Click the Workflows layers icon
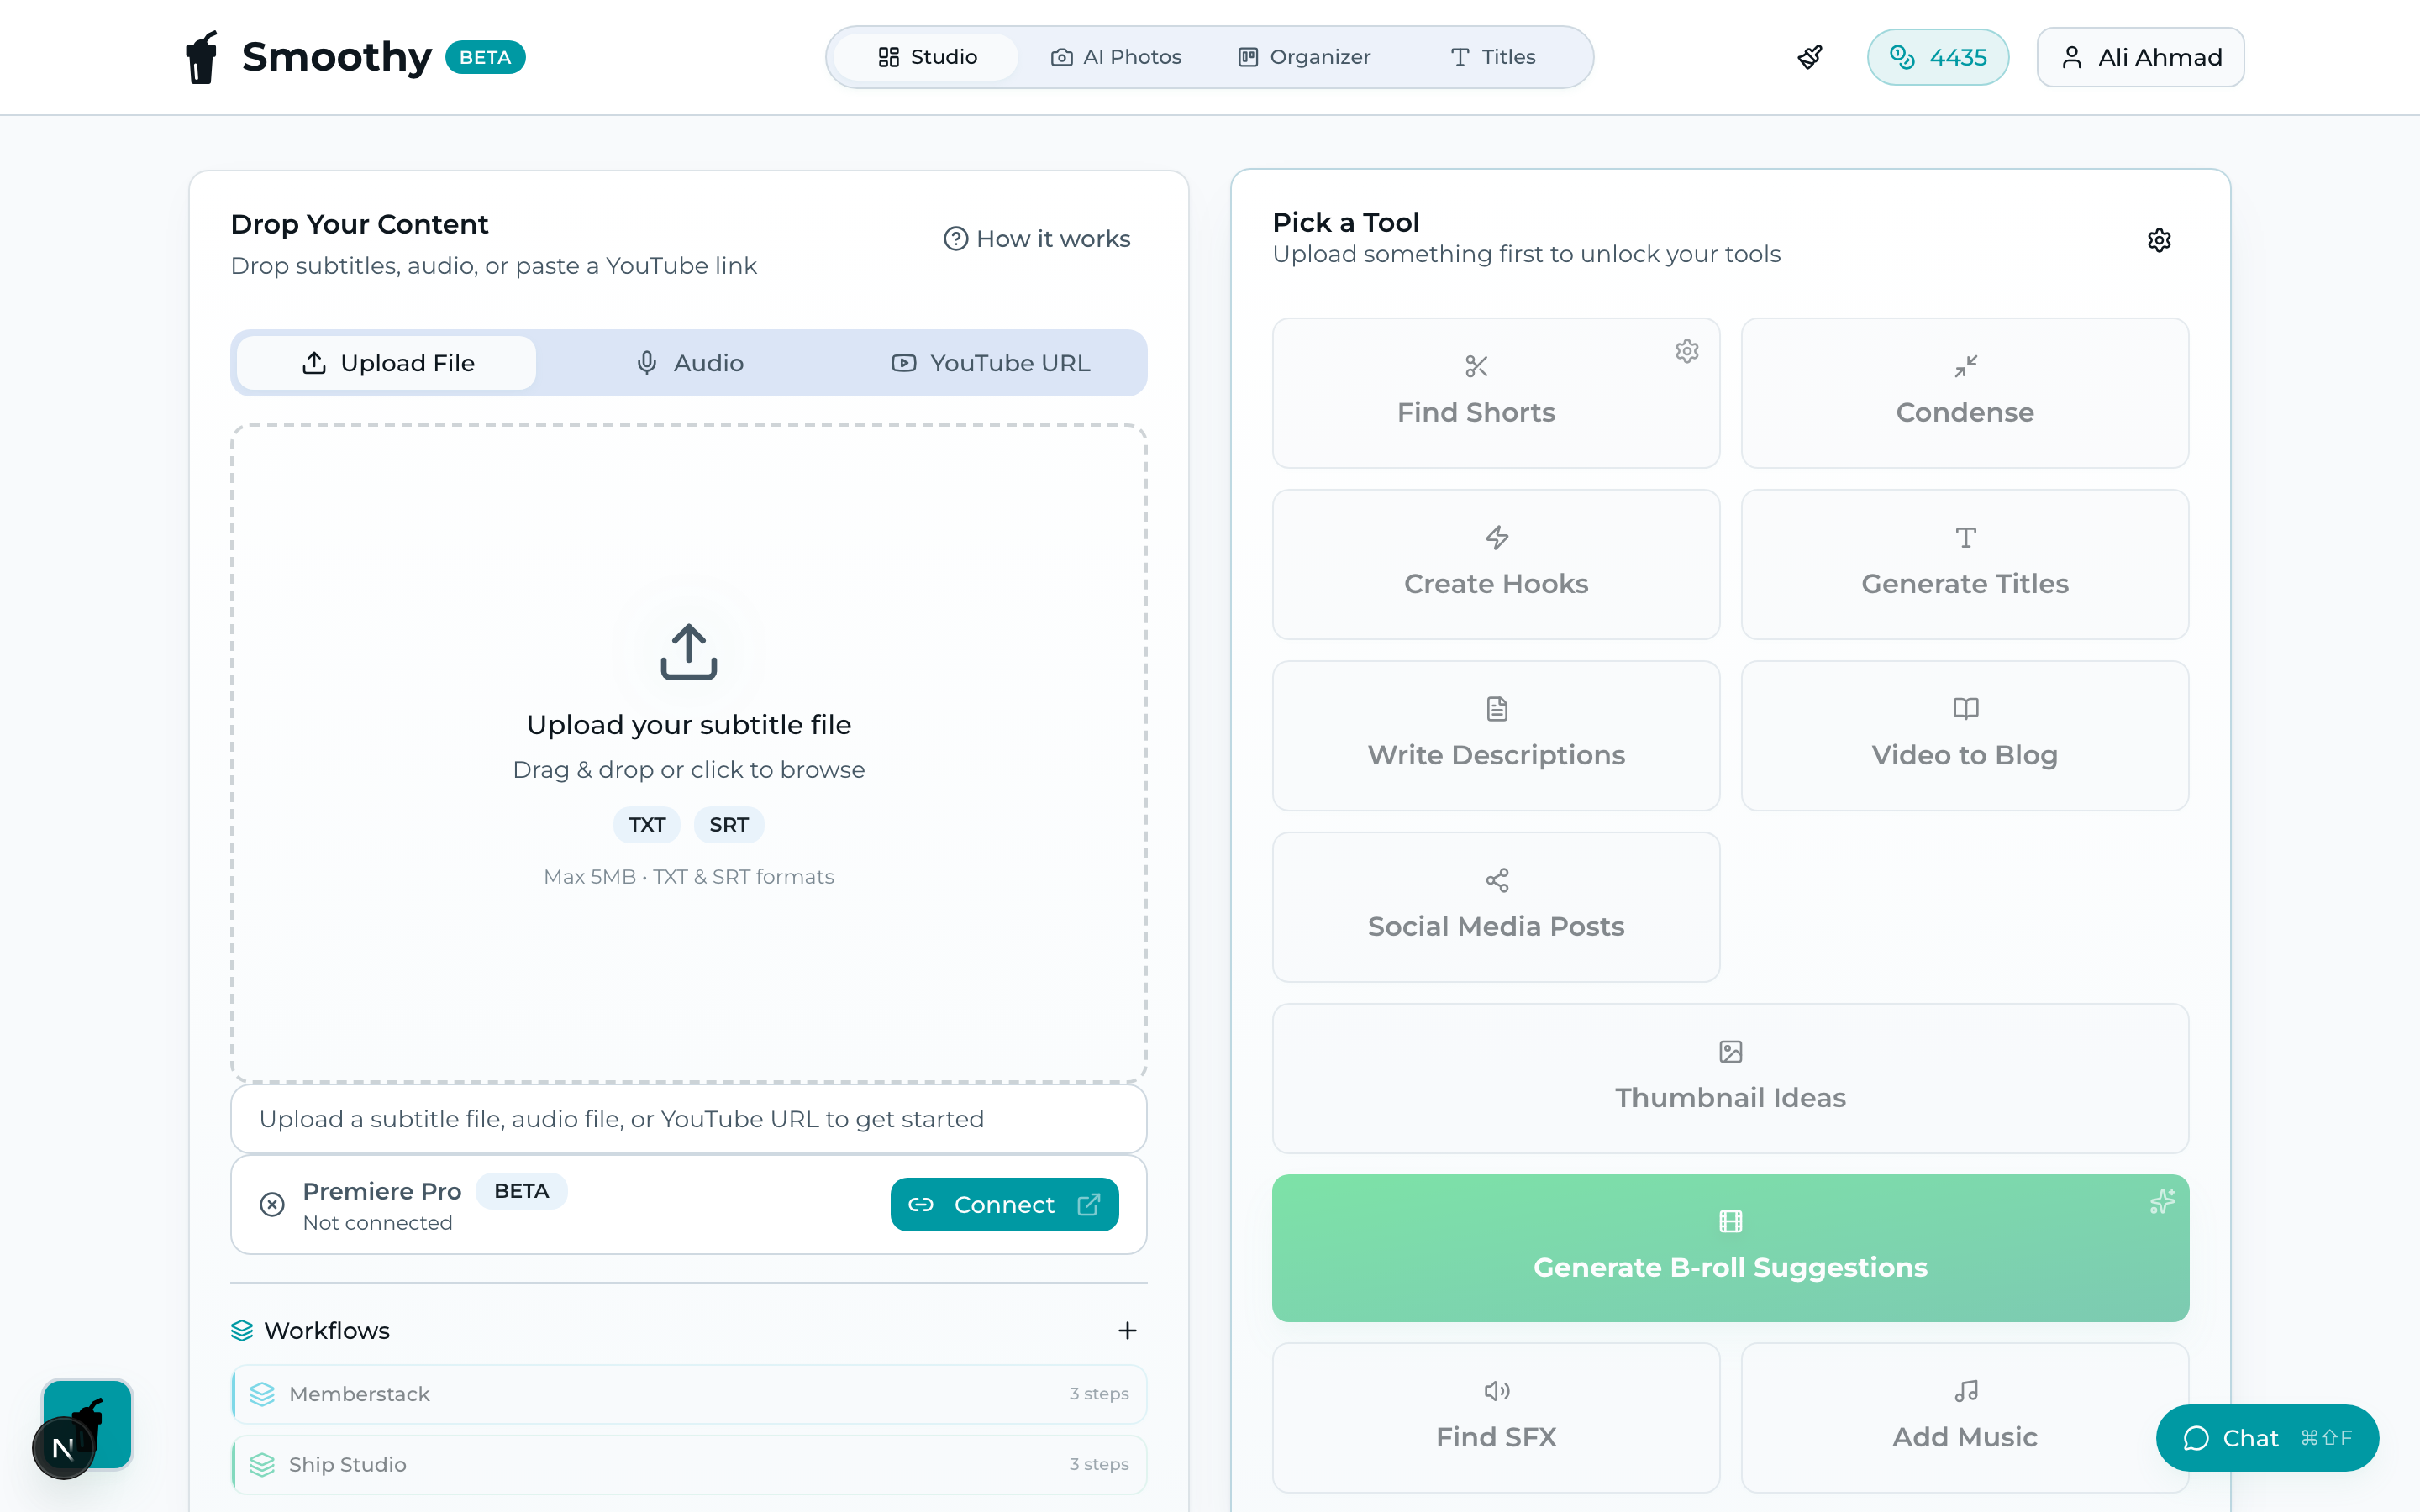This screenshot has height=1512, width=2420. (242, 1331)
